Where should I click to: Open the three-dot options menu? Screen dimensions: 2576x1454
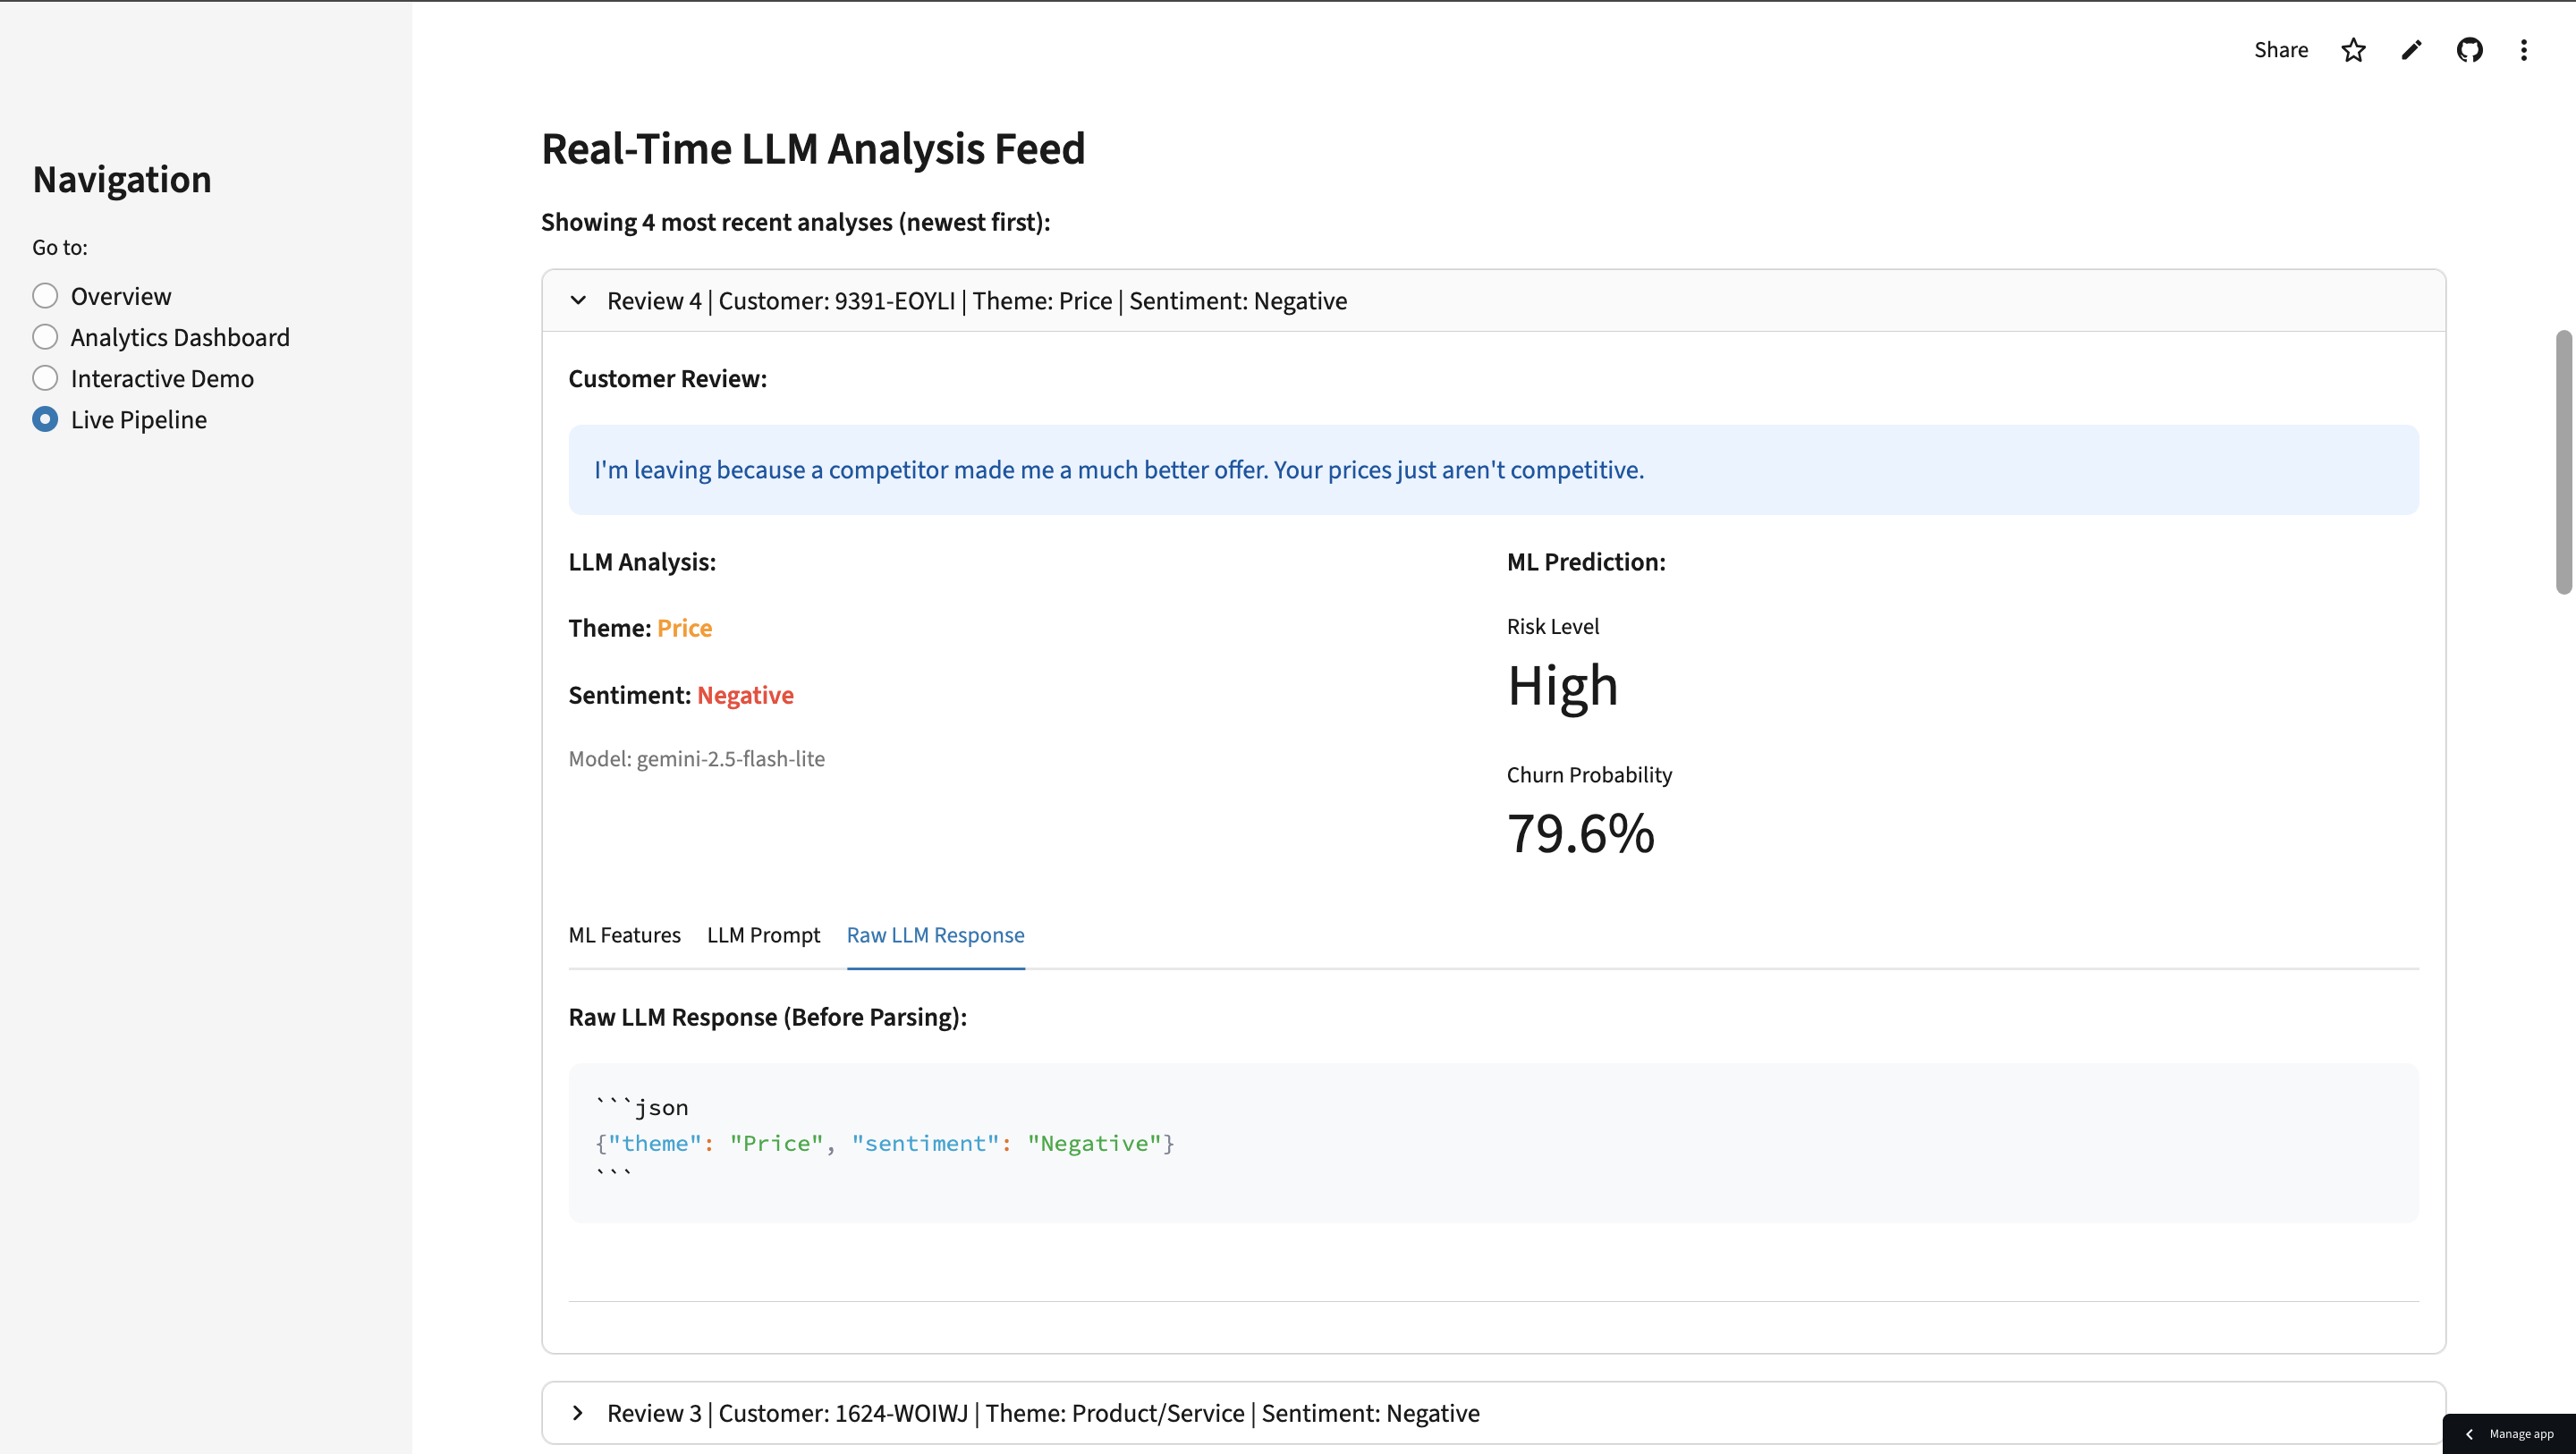coord(2523,50)
